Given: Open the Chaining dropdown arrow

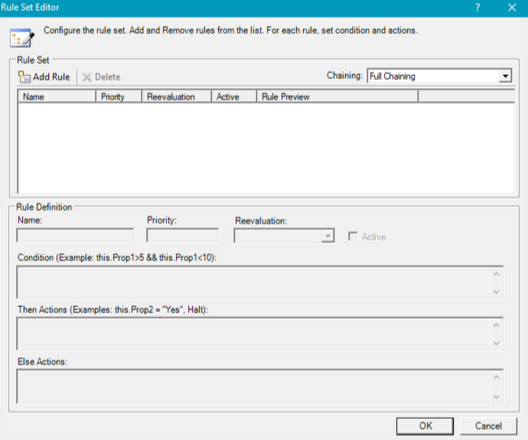Looking at the screenshot, I should point(505,76).
